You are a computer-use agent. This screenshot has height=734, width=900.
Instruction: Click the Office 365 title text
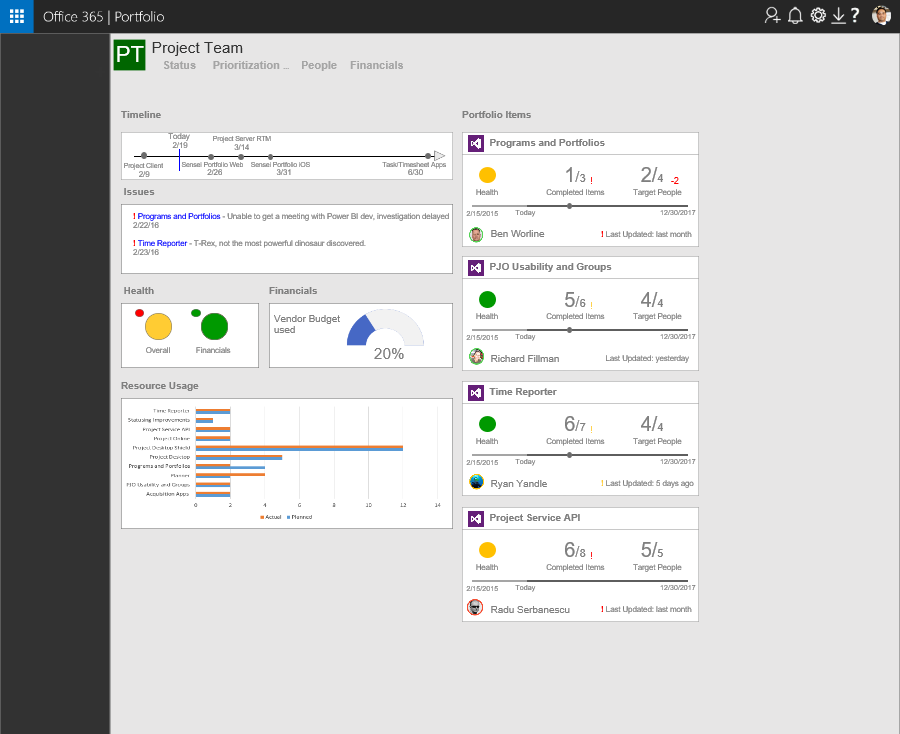point(73,17)
